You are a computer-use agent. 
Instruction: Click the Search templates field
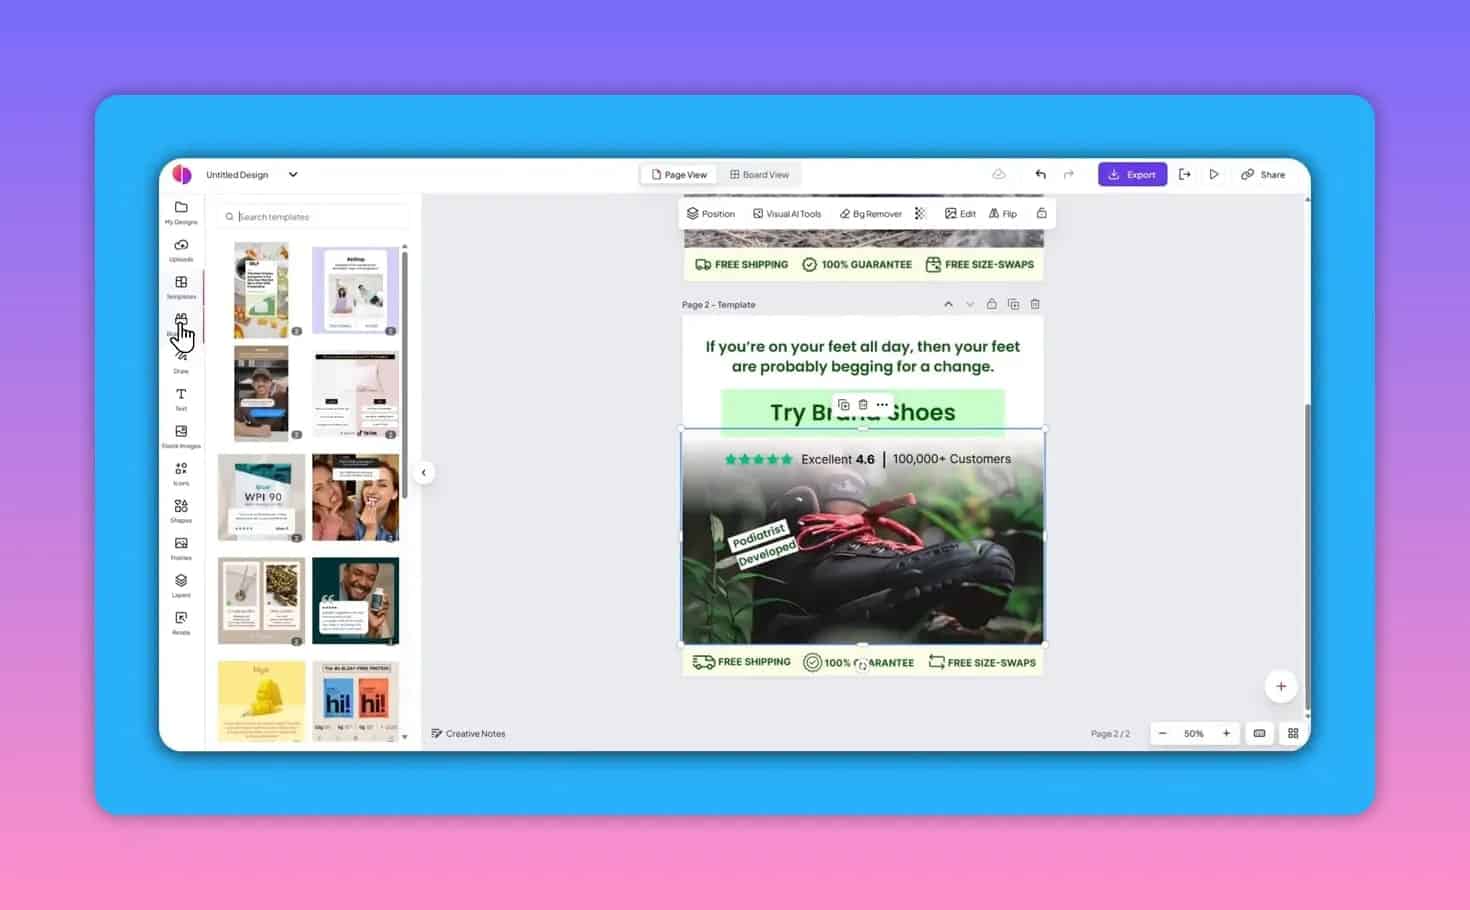click(314, 216)
